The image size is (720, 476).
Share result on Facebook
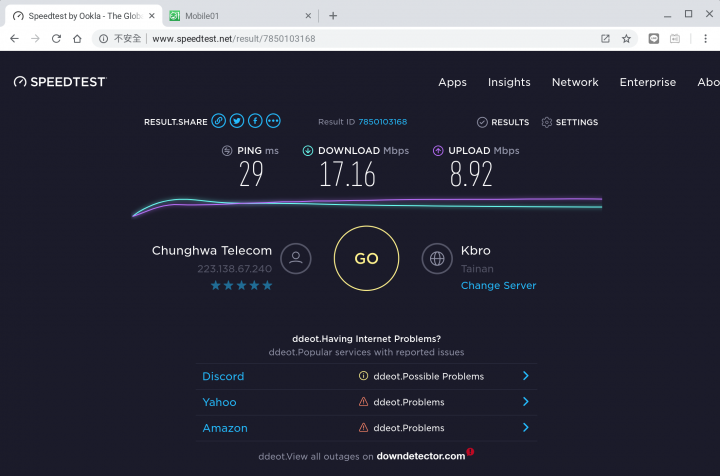pyautogui.click(x=255, y=121)
